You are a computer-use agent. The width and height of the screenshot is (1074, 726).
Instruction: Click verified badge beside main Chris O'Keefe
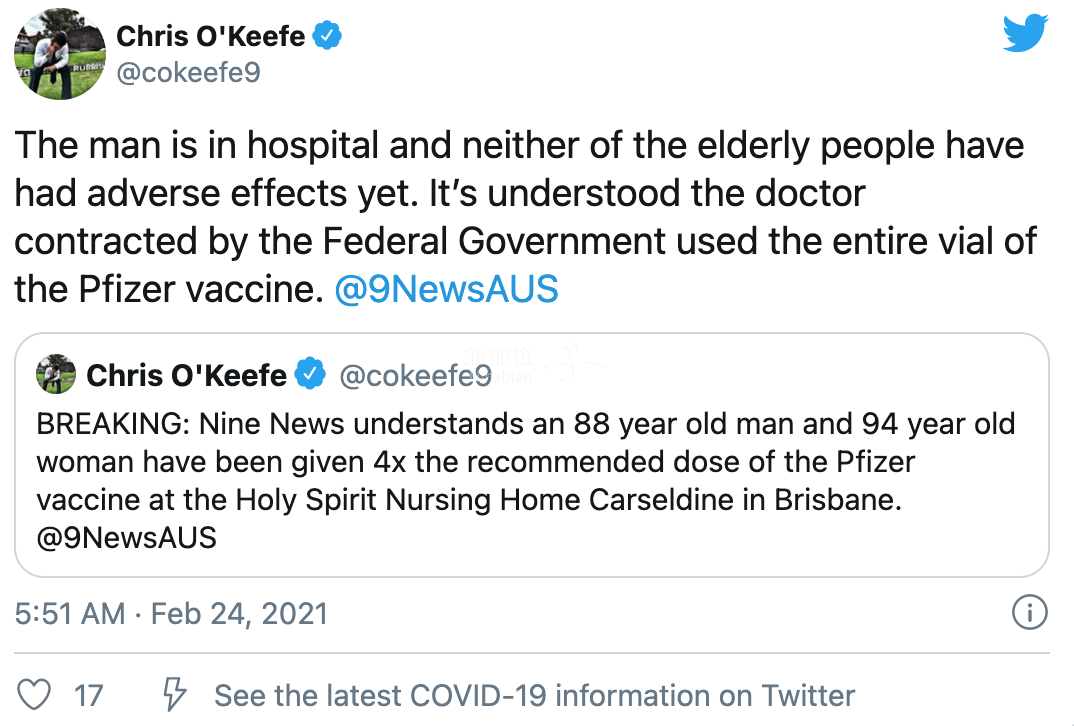(x=327, y=36)
